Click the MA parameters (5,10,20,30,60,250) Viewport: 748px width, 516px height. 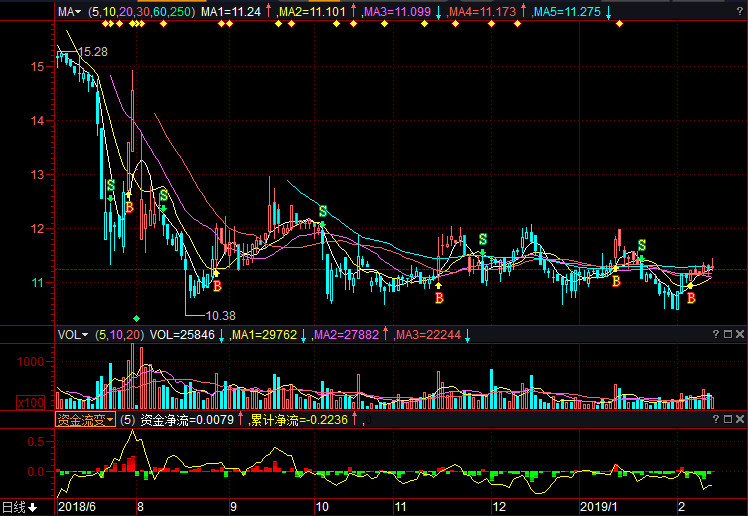tap(141, 12)
